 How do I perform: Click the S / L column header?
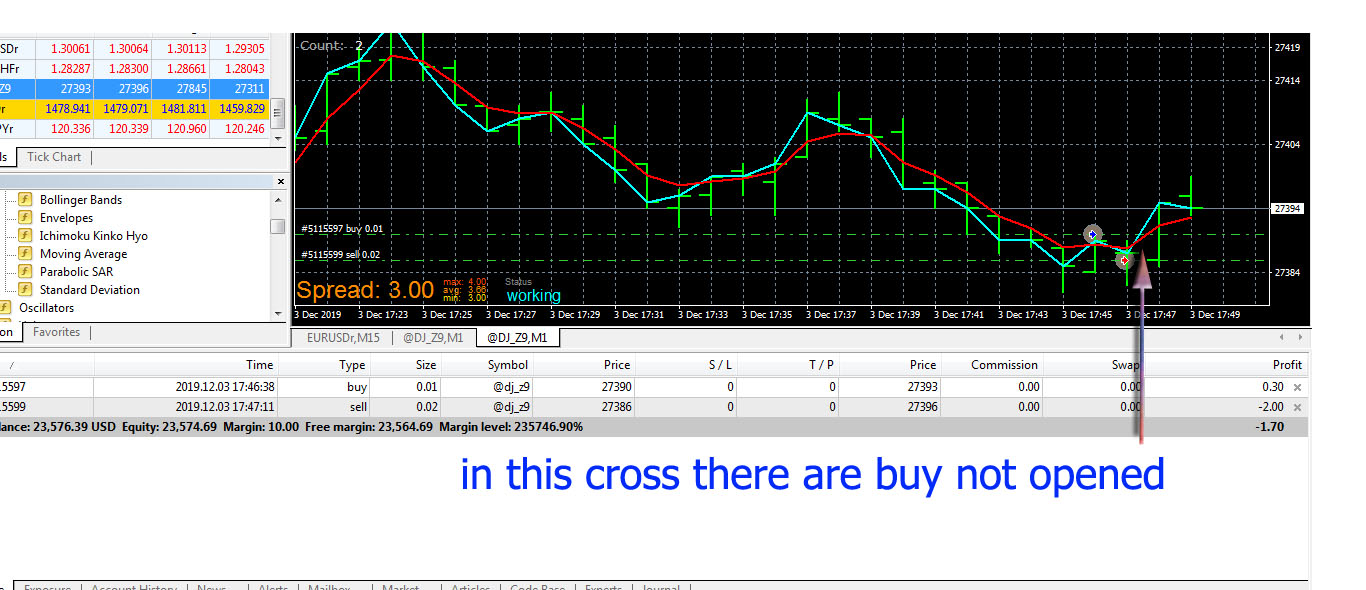720,365
